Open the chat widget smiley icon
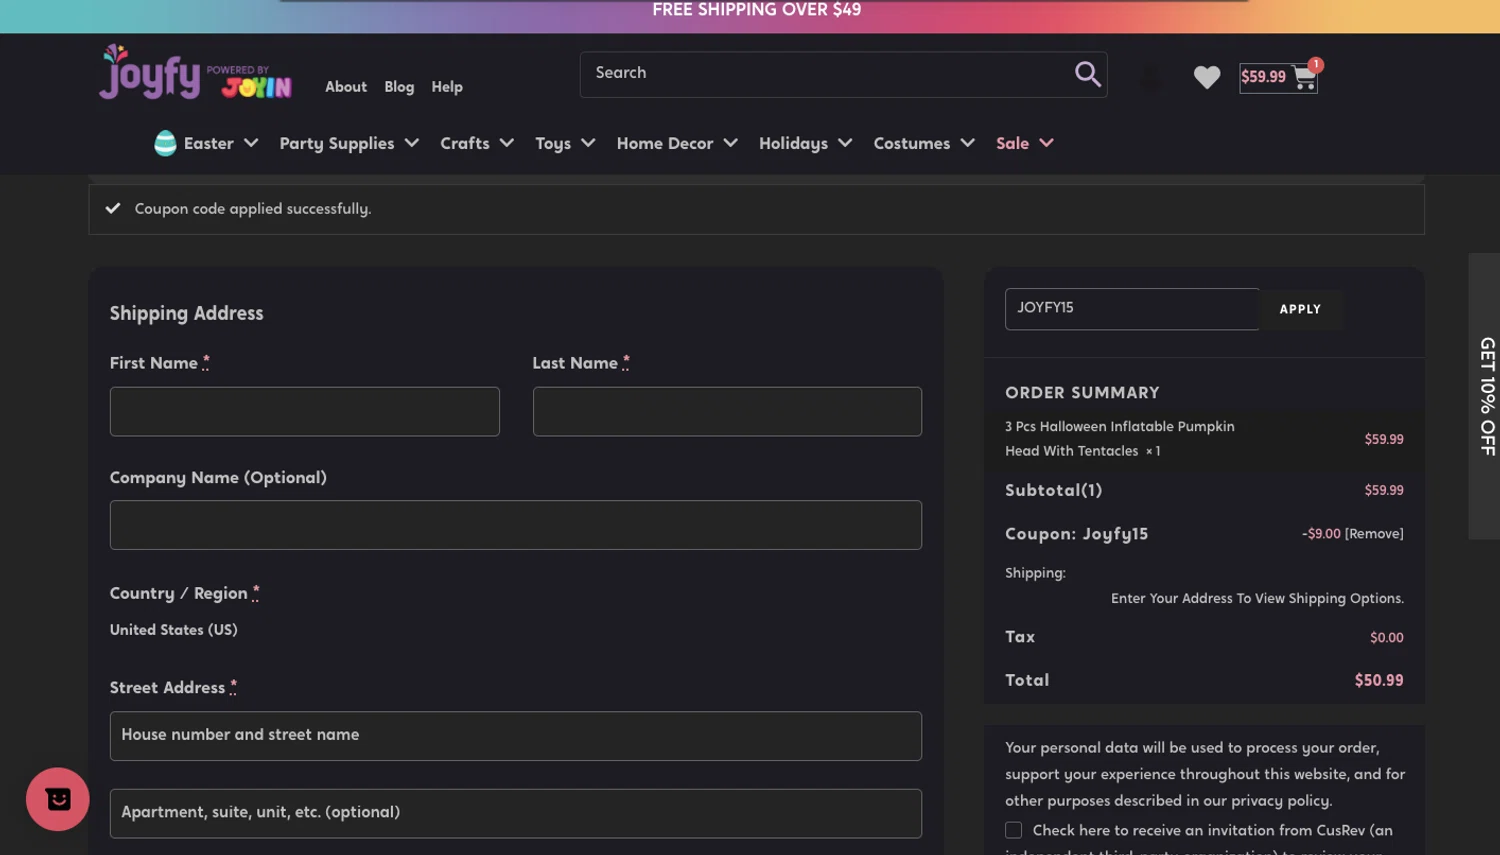 tap(58, 799)
